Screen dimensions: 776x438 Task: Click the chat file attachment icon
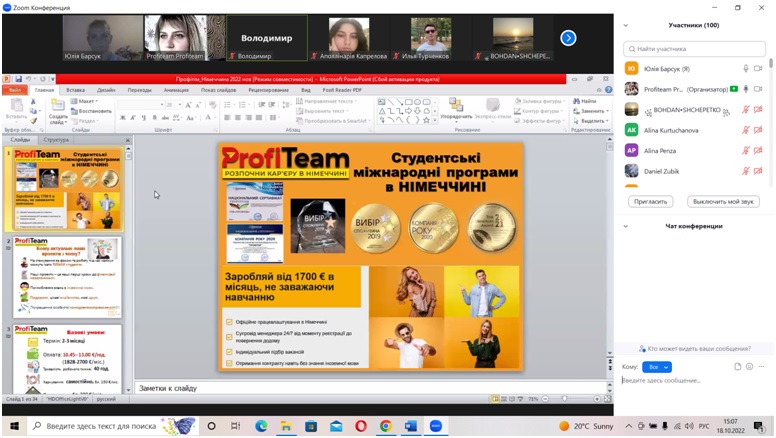[737, 367]
